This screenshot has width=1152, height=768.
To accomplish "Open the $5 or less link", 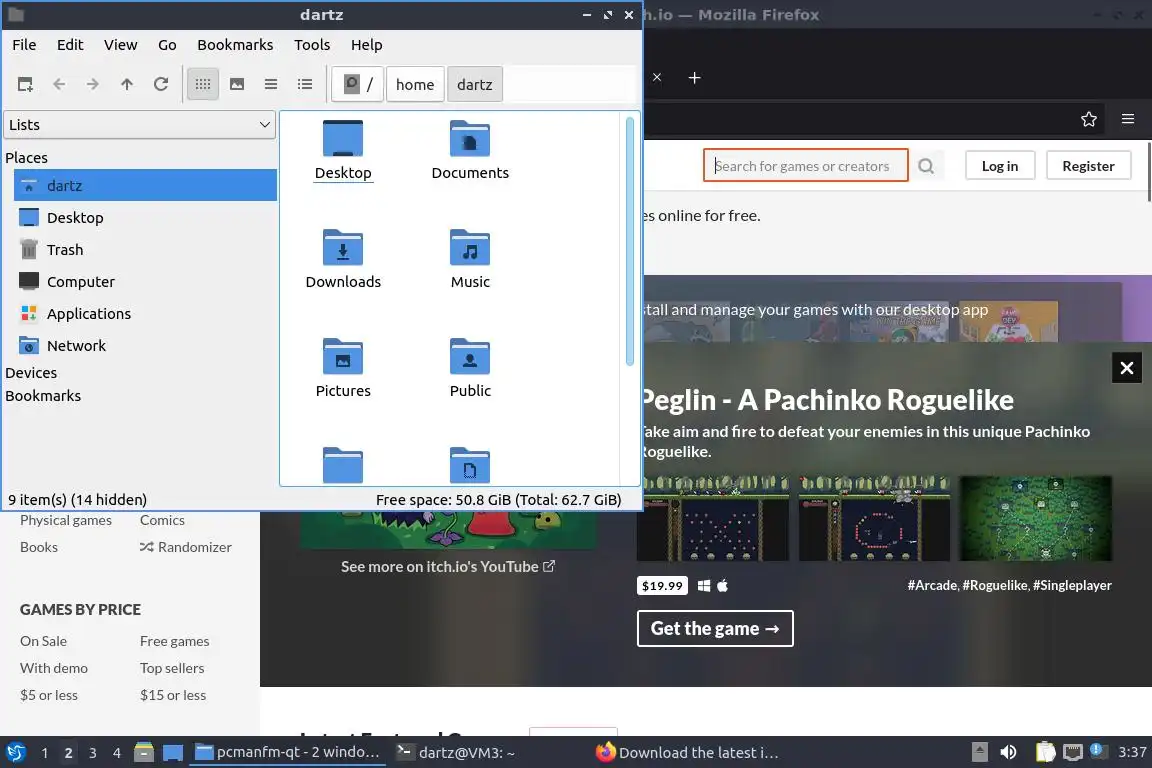I will pyautogui.click(x=48, y=695).
